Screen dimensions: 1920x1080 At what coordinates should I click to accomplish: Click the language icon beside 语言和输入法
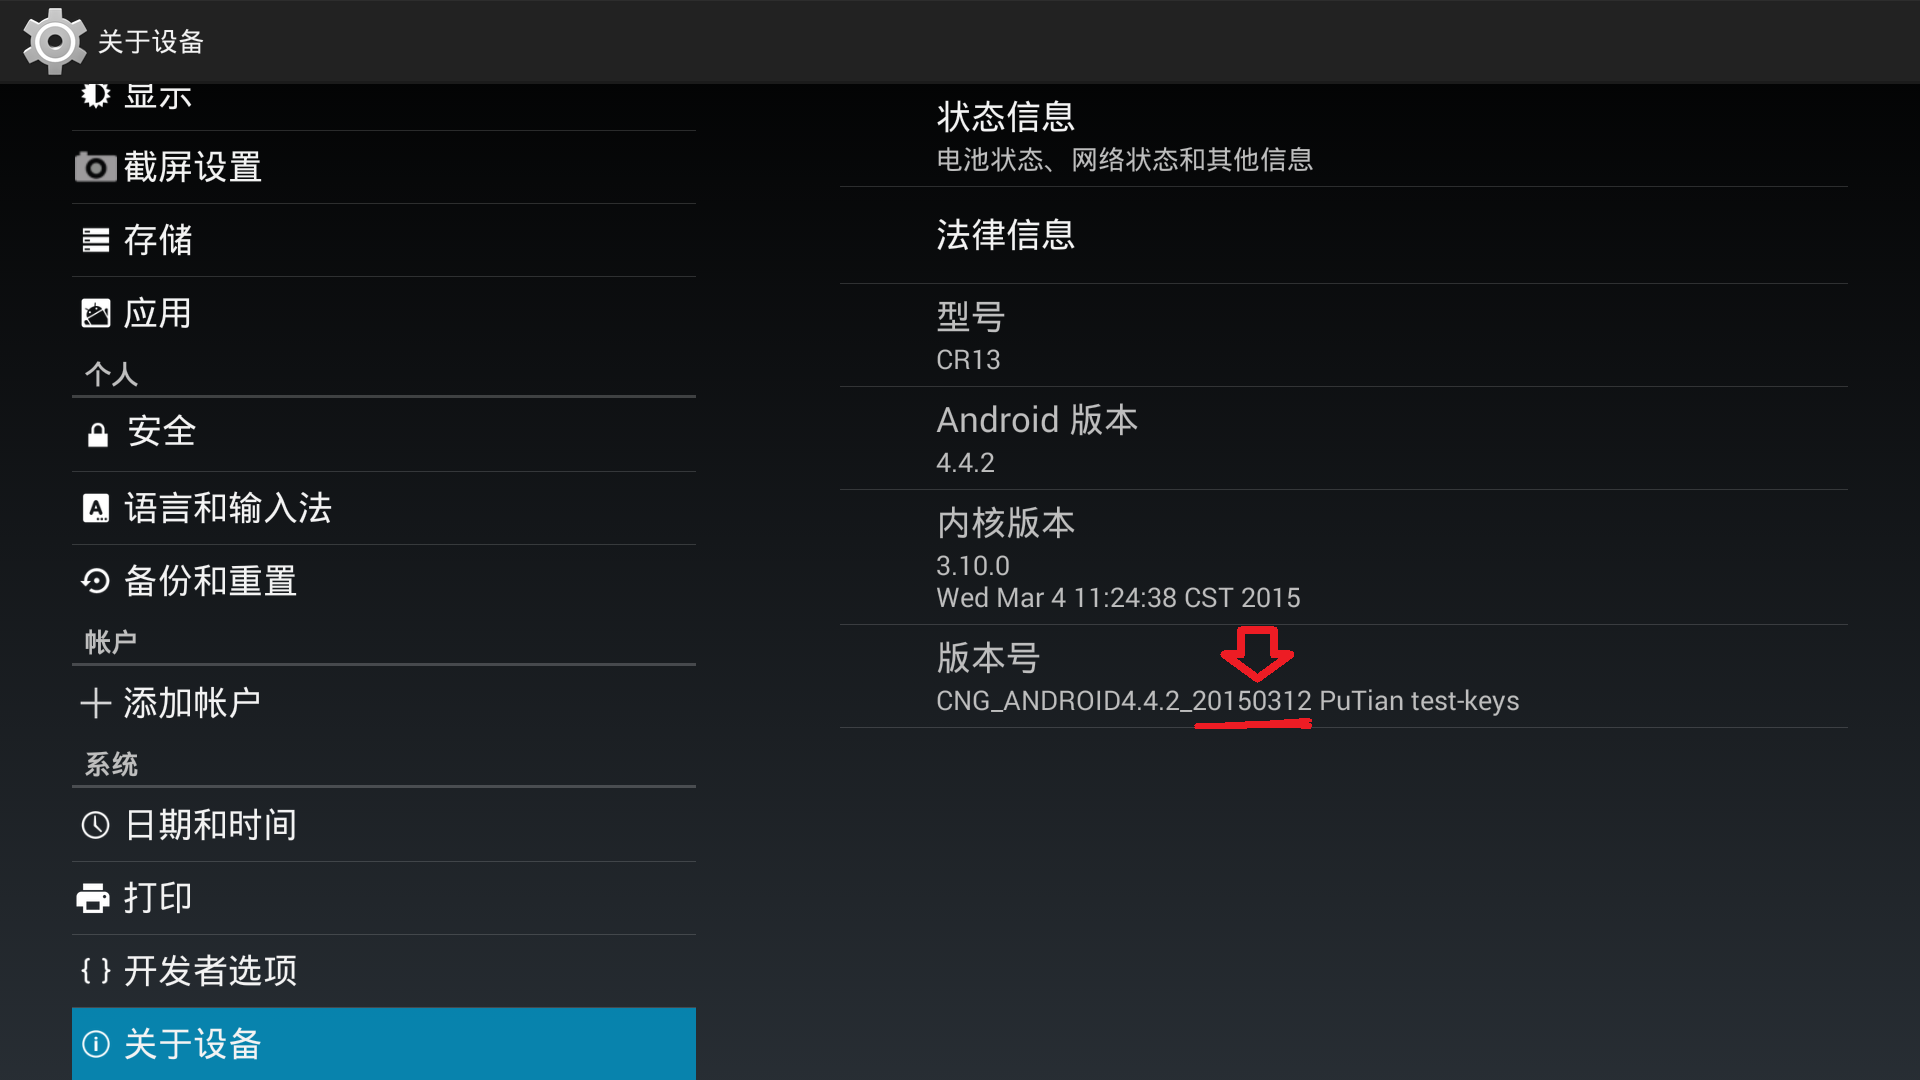(x=96, y=508)
